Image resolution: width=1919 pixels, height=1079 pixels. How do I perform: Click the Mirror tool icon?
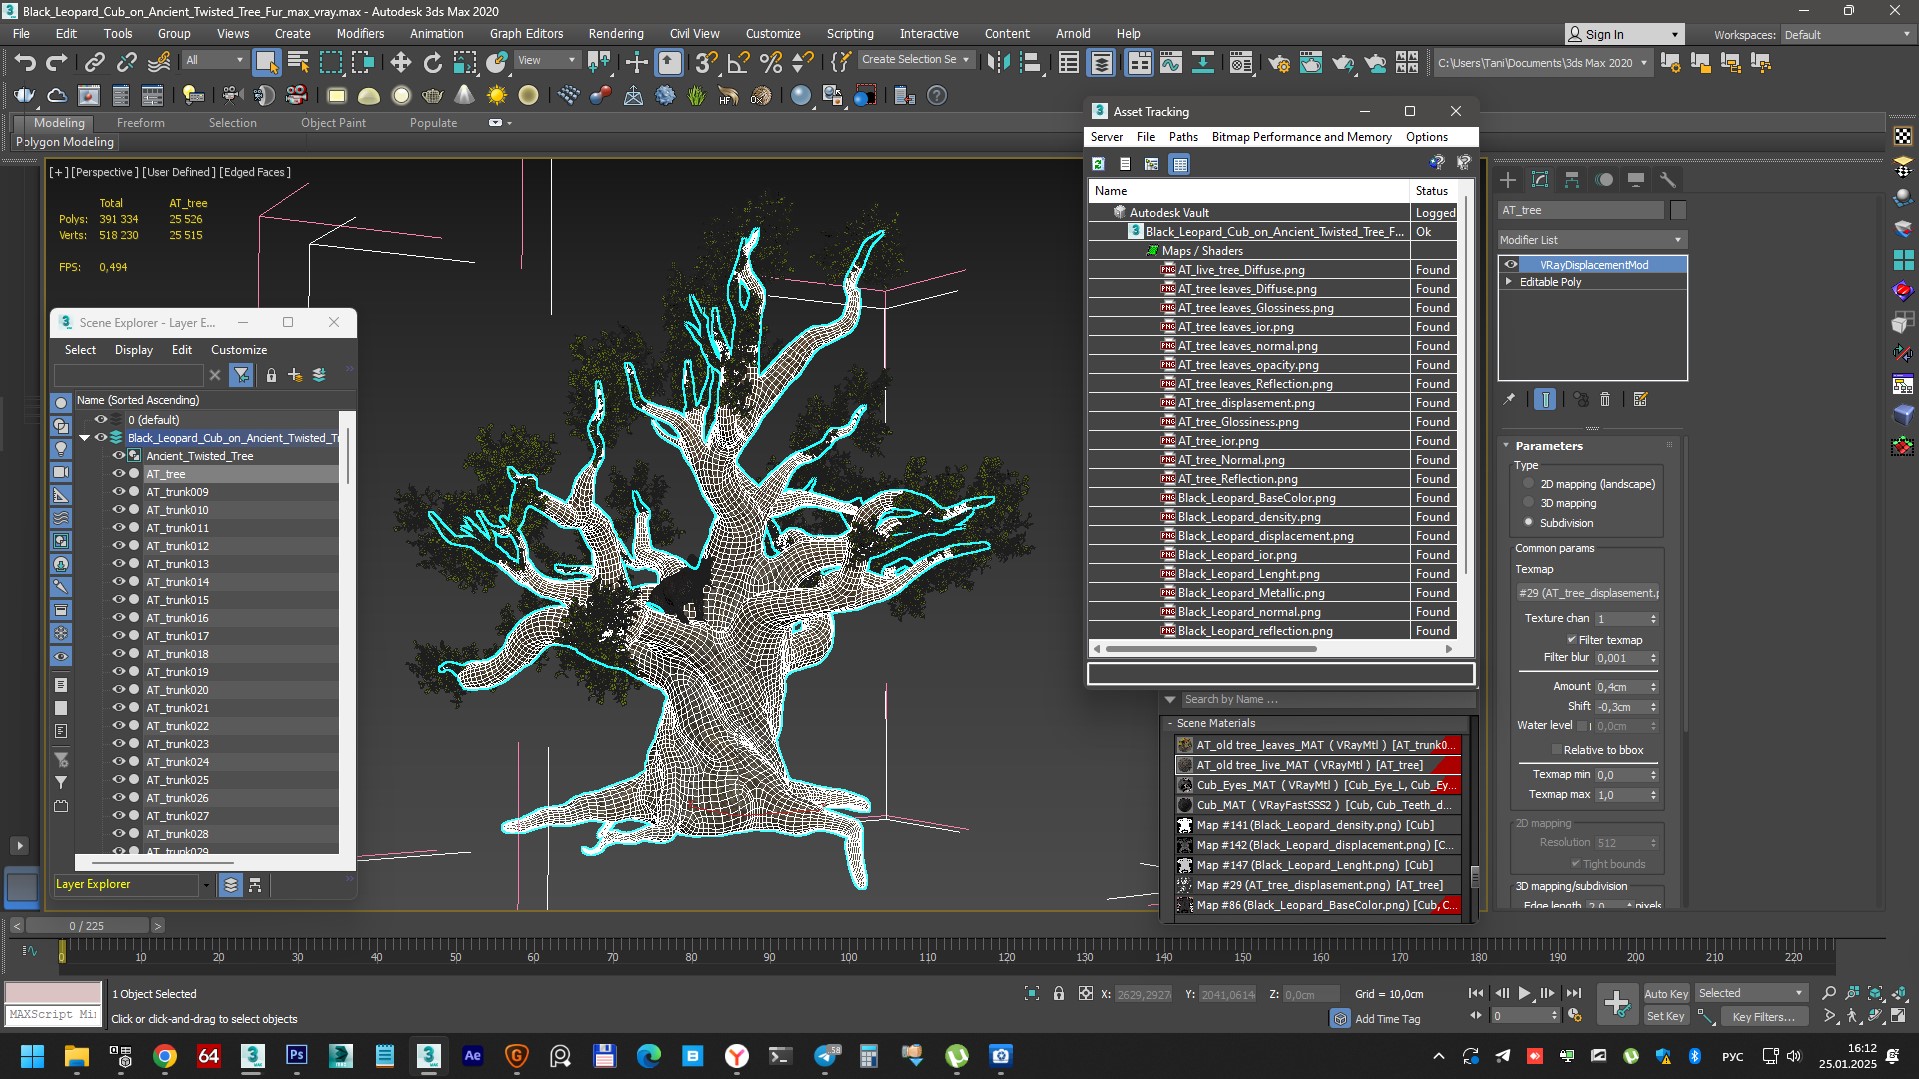(998, 63)
